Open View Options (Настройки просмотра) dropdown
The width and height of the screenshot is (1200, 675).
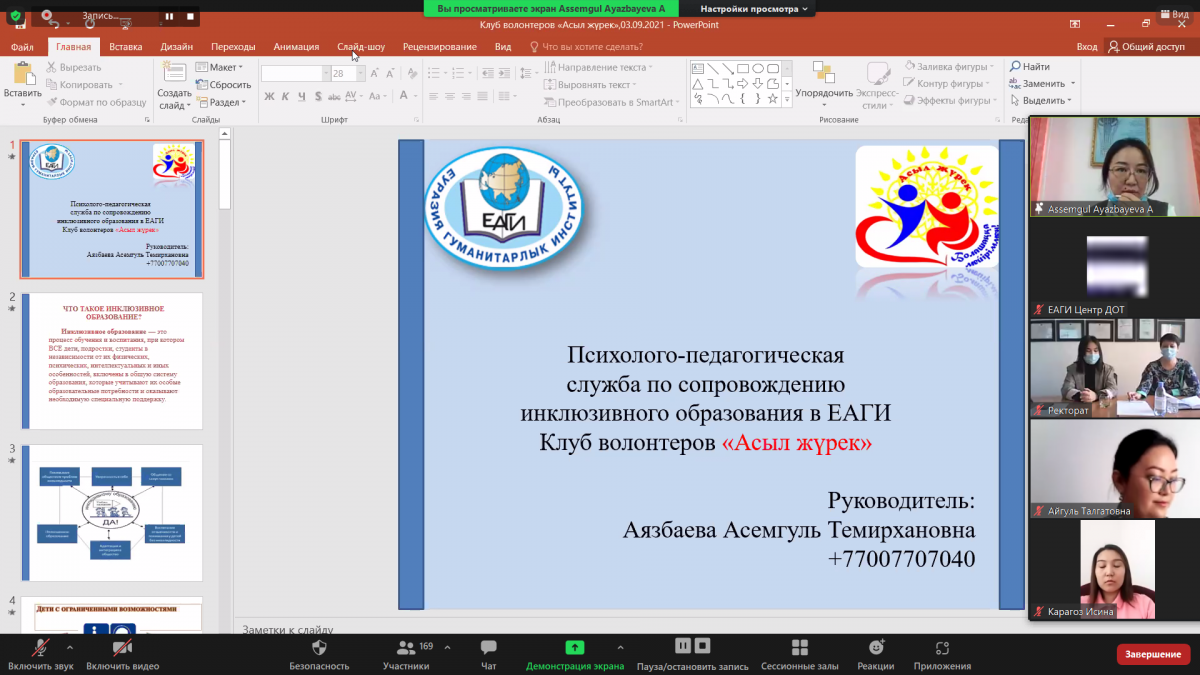pos(753,8)
